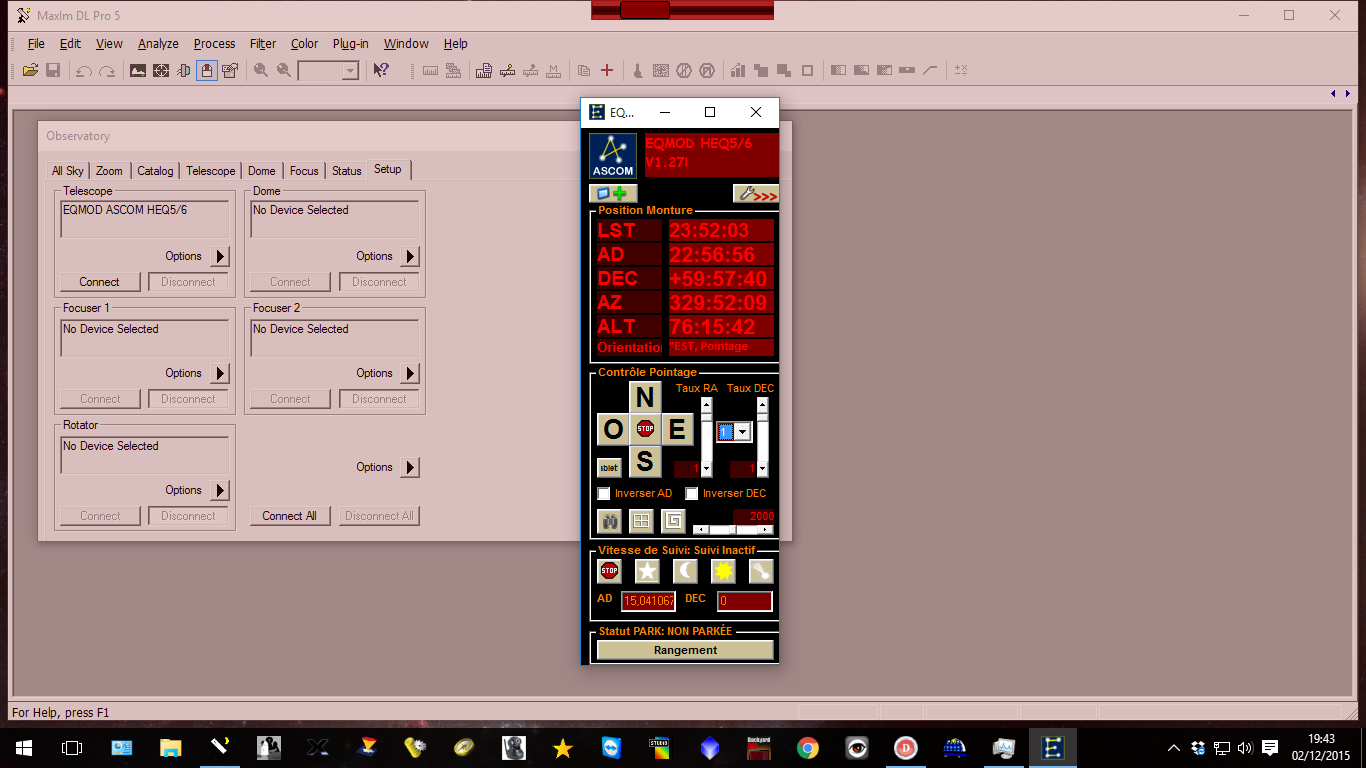Start sidereal tracking with the star button

pyautogui.click(x=647, y=571)
